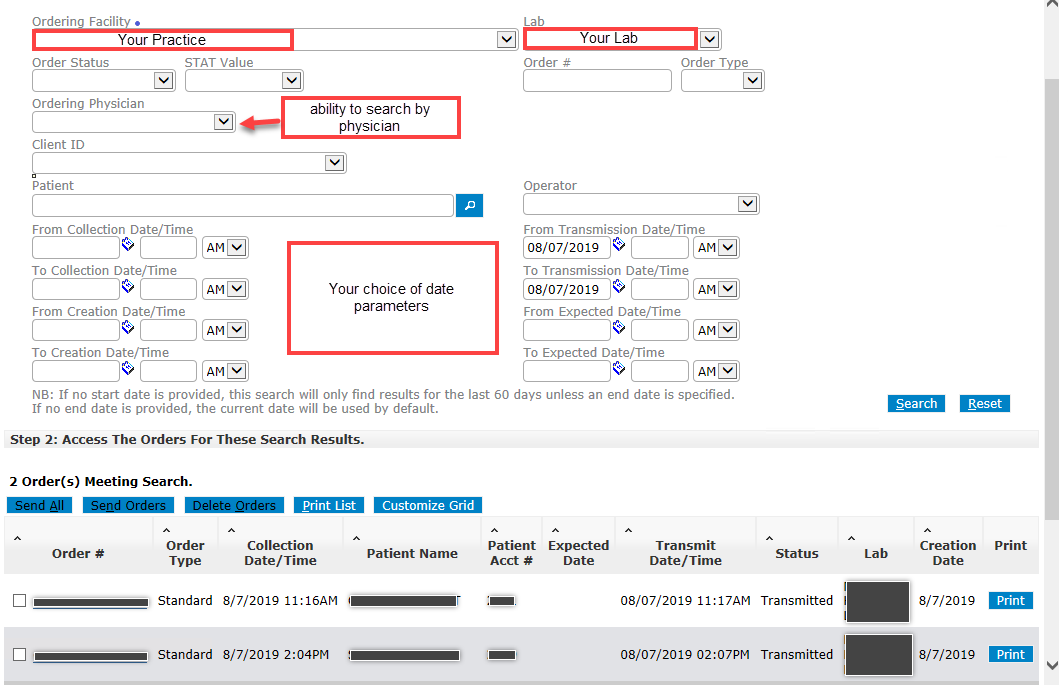Open Customize Grid
The width and height of the screenshot is (1059, 685).
click(428, 505)
